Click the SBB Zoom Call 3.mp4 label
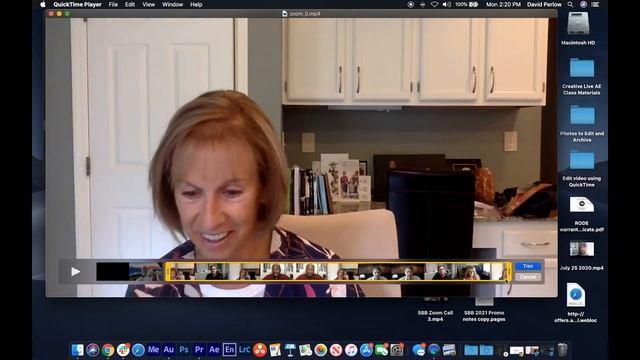 435,316
